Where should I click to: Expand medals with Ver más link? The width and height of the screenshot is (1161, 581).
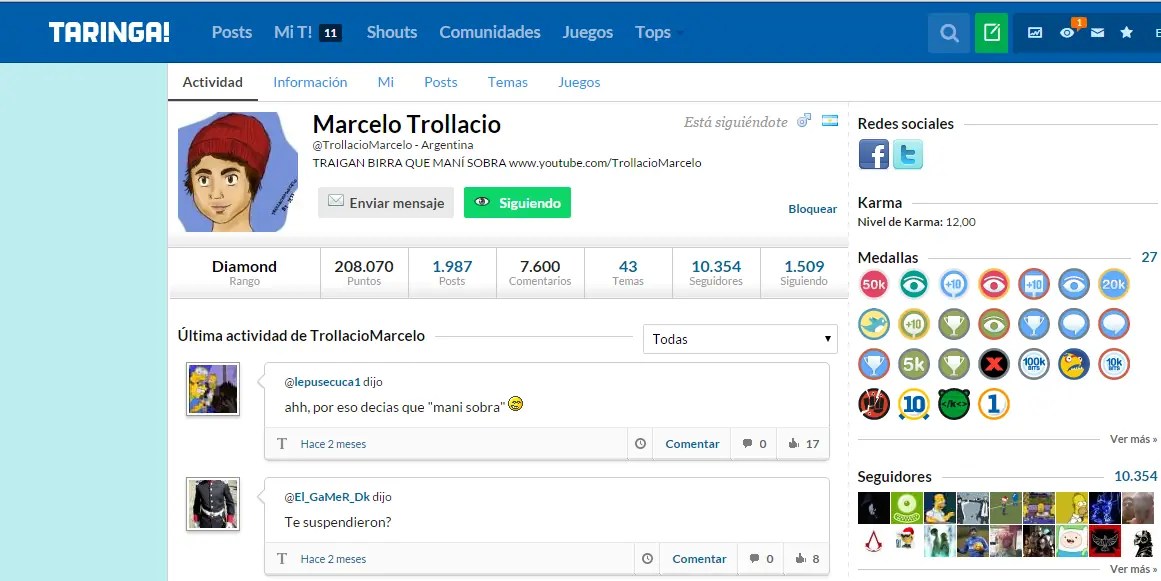pos(1133,439)
